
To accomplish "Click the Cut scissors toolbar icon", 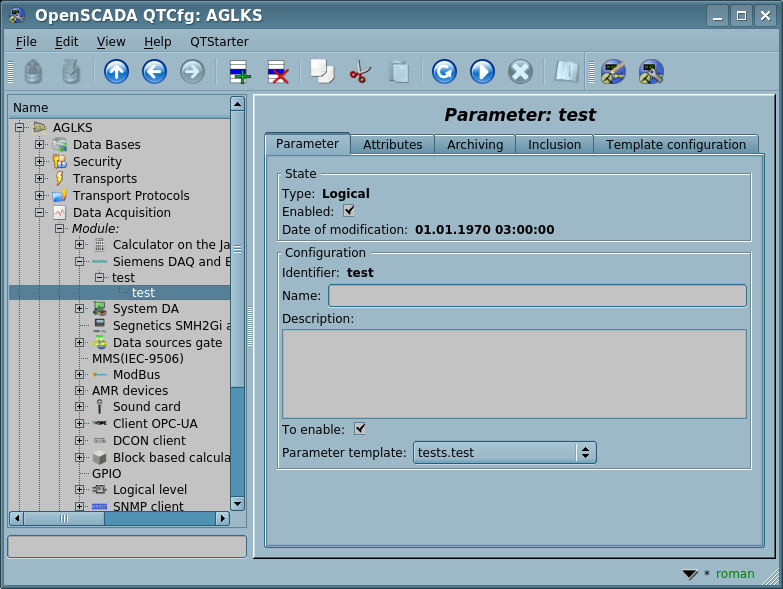I will click(x=360, y=72).
